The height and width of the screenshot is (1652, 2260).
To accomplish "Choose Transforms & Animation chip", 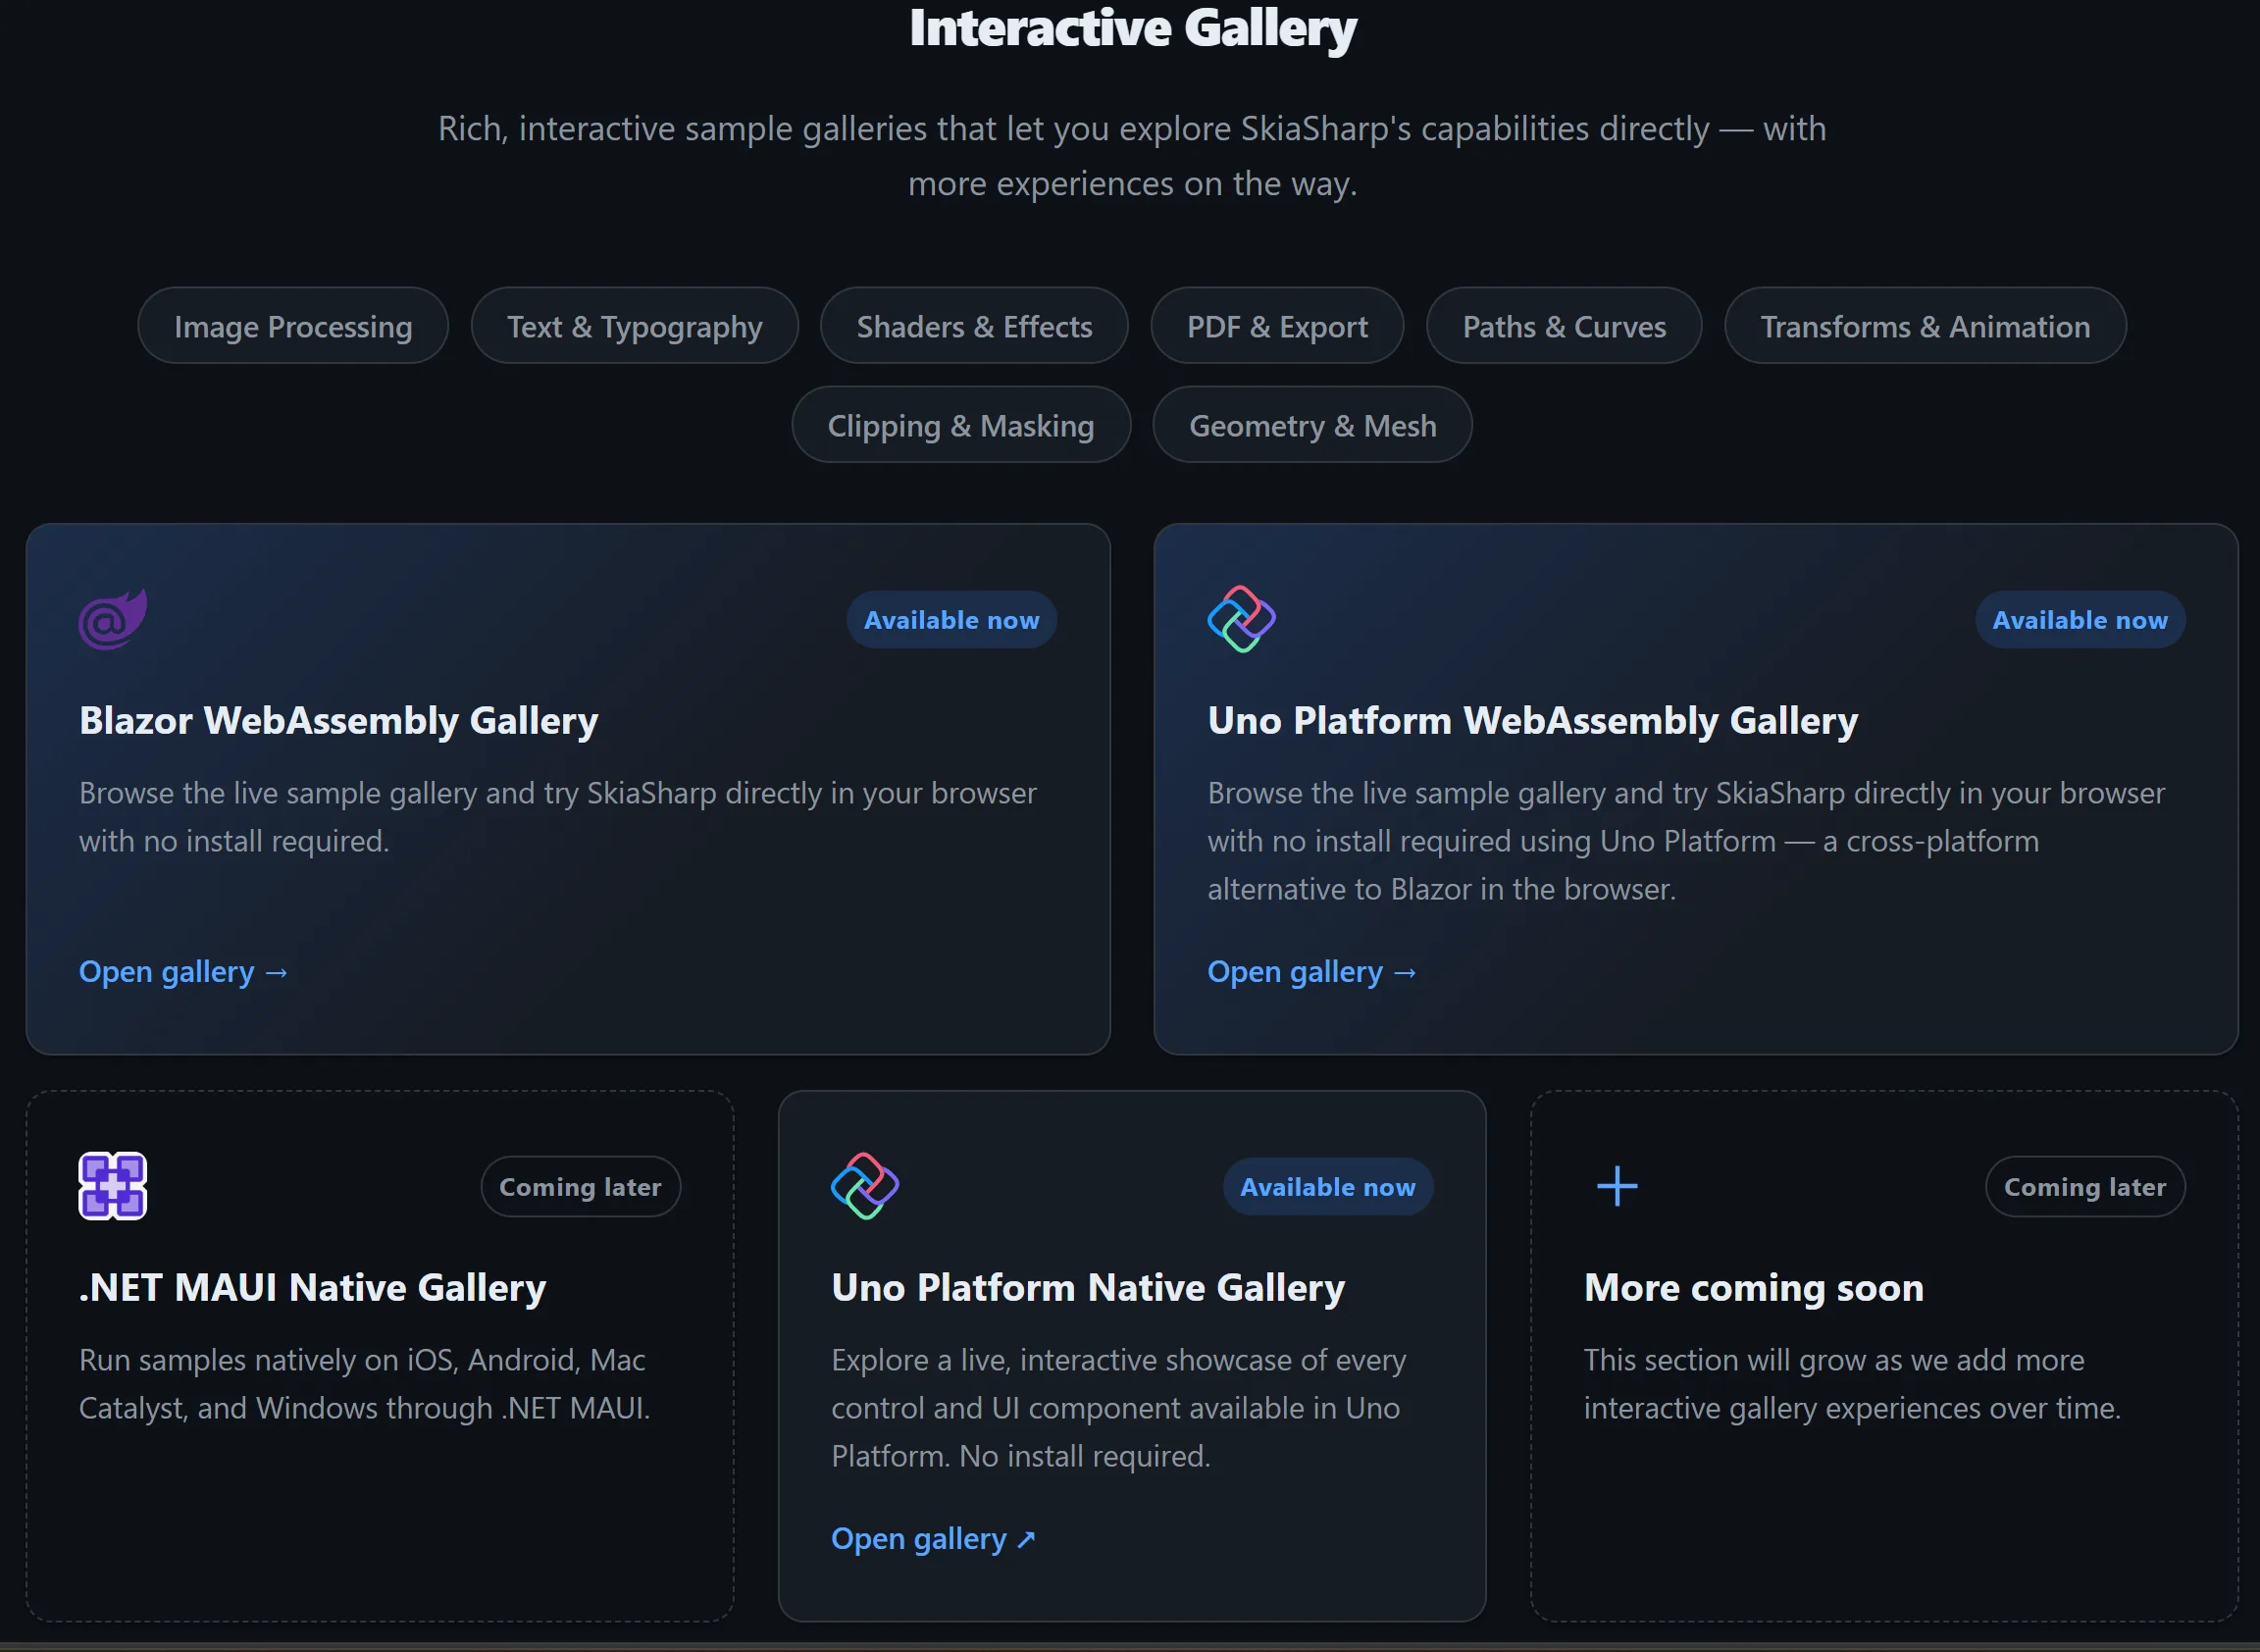I will 1925,327.
